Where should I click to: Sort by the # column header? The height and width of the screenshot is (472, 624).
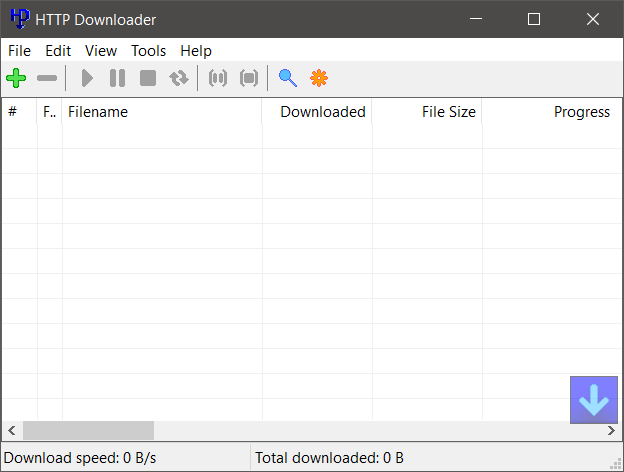(x=20, y=111)
